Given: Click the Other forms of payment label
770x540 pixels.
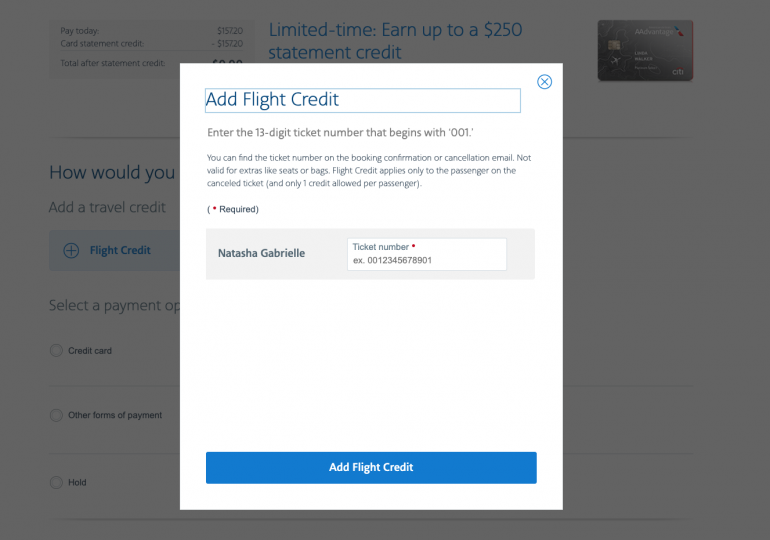Looking at the screenshot, I should (115, 415).
